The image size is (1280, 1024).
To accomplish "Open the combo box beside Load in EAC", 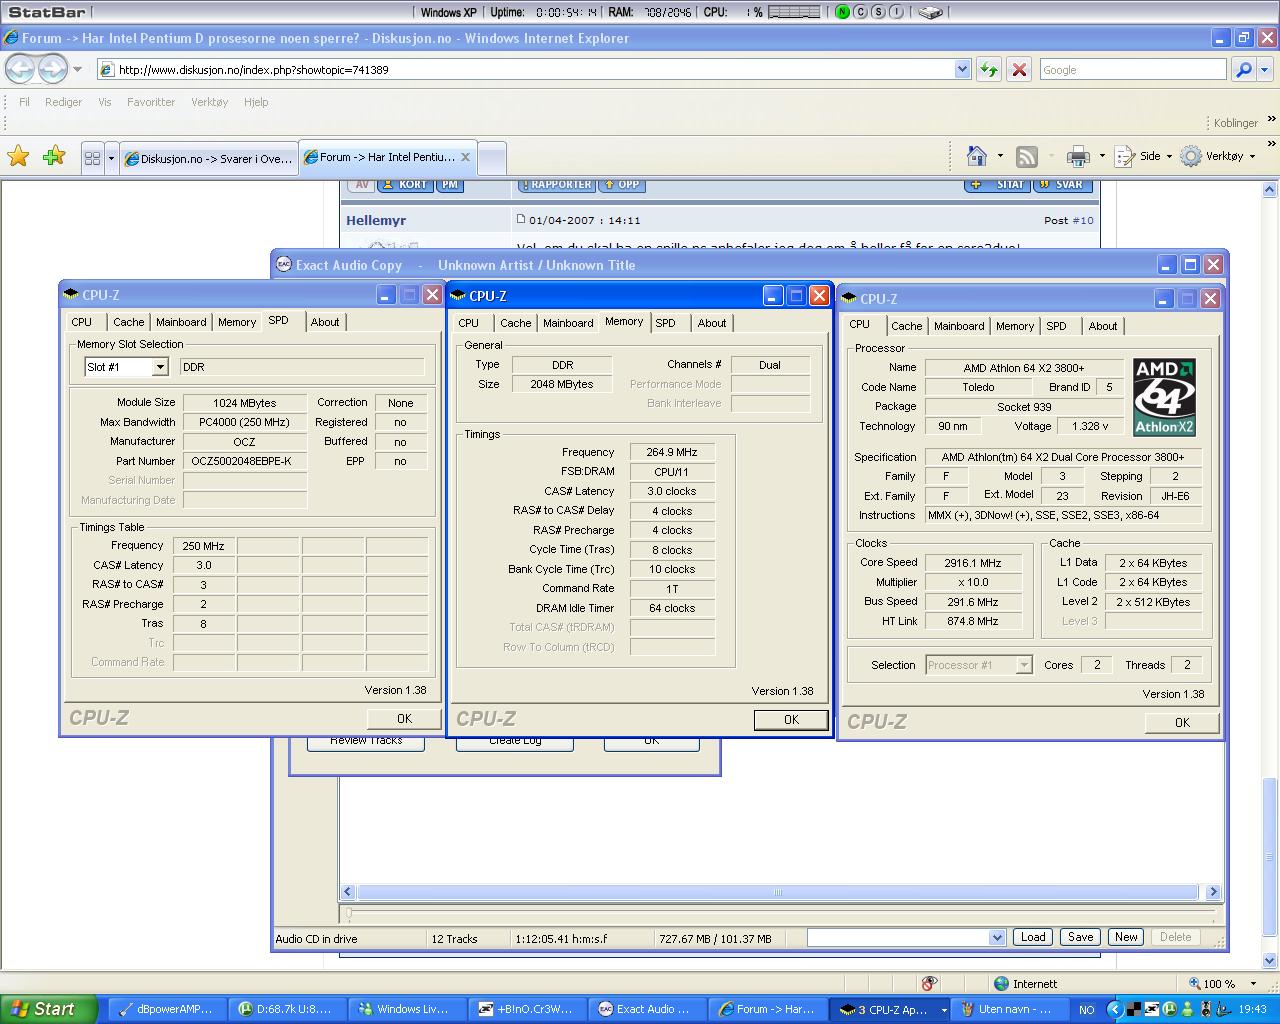I will coord(996,937).
